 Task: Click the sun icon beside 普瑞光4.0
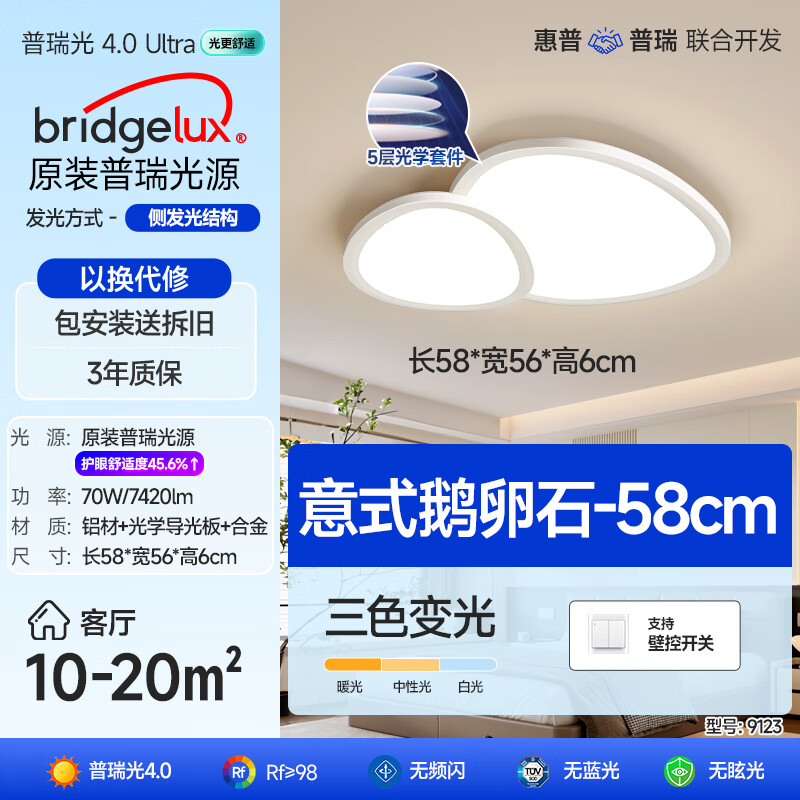pos(64,771)
